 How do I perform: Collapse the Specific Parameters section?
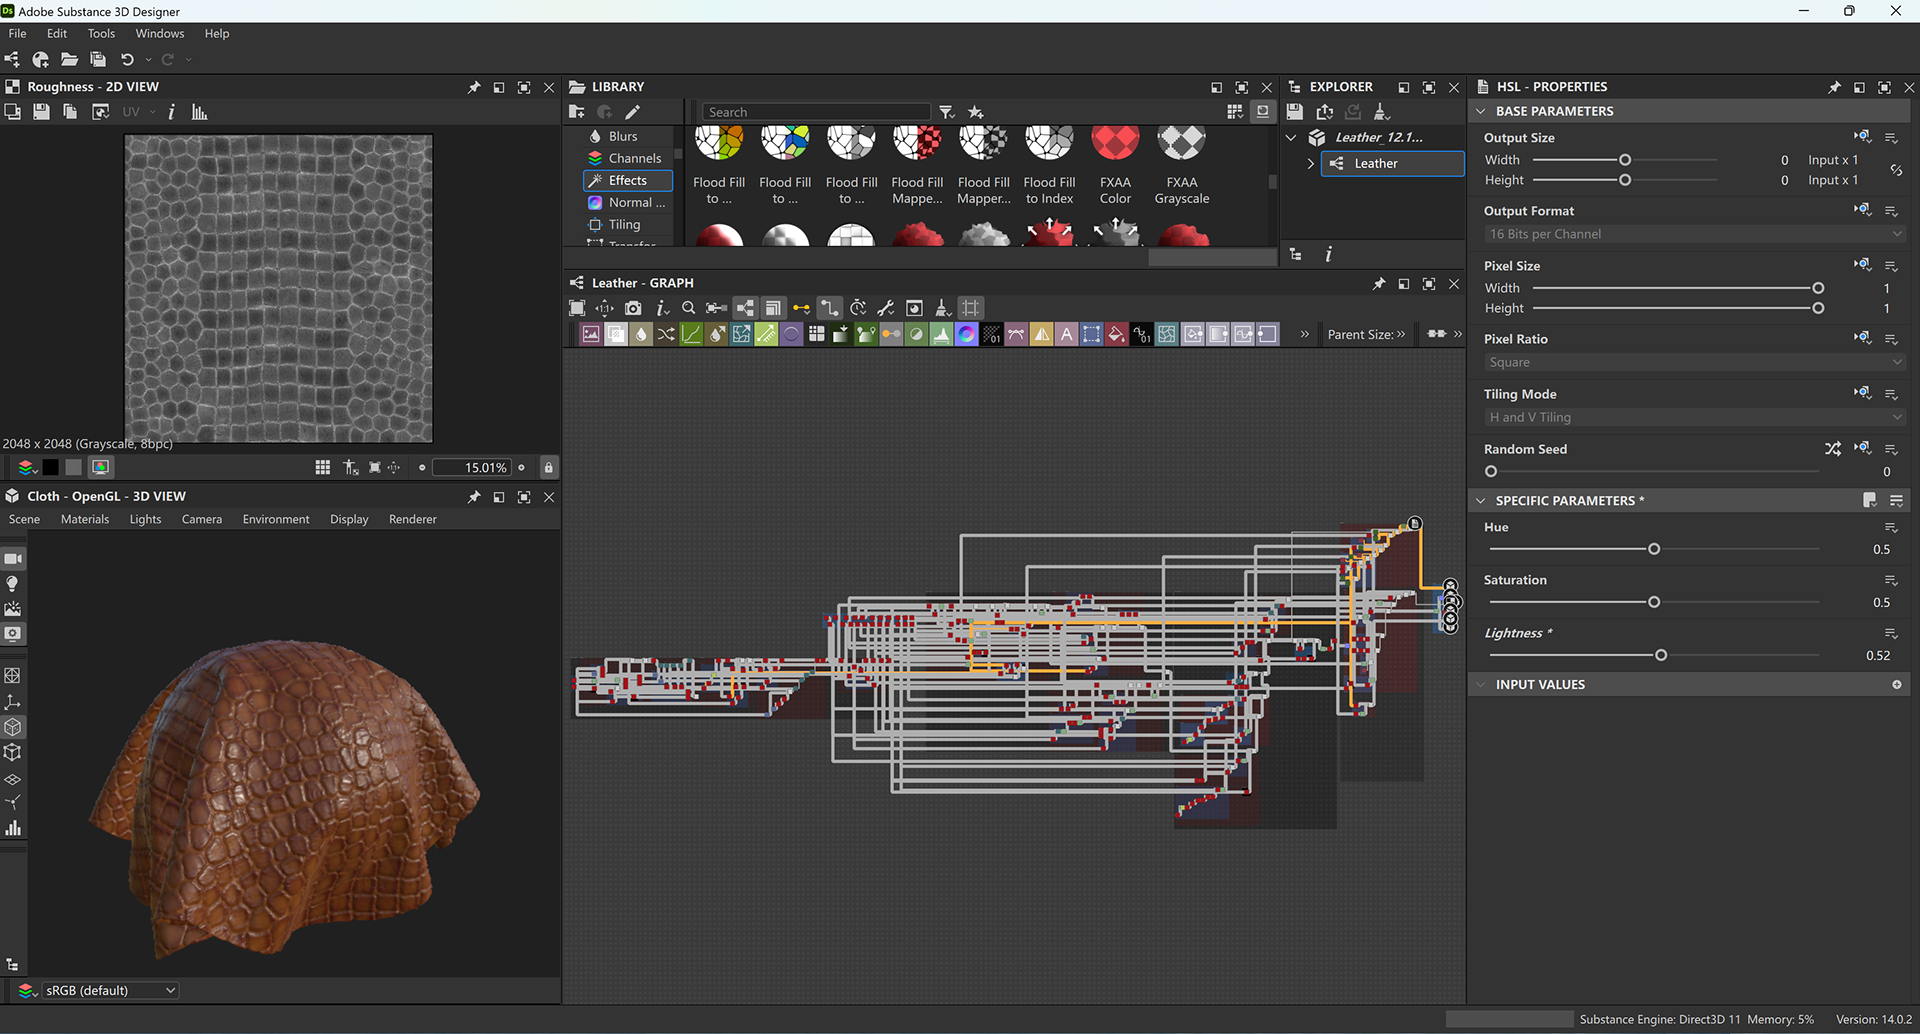click(1481, 500)
